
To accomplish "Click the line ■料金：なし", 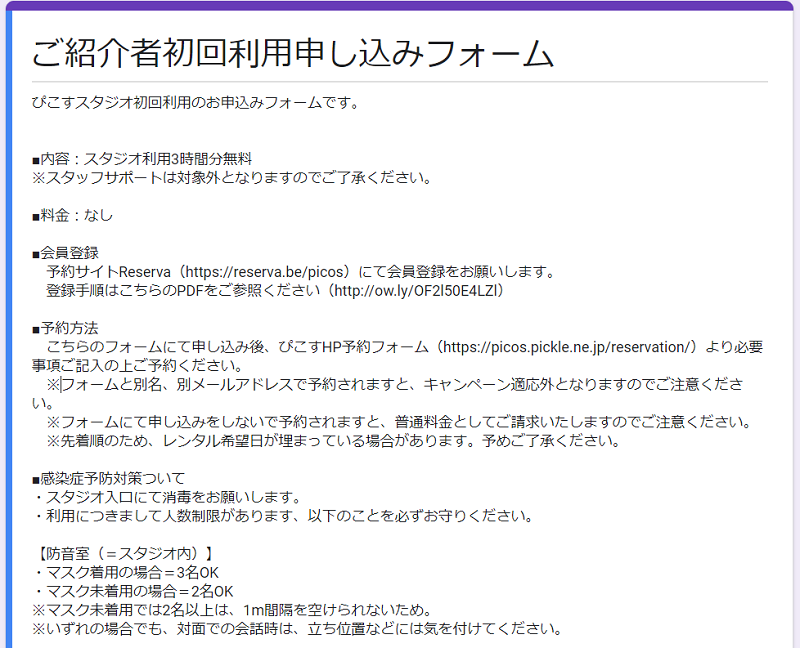I will (72, 215).
